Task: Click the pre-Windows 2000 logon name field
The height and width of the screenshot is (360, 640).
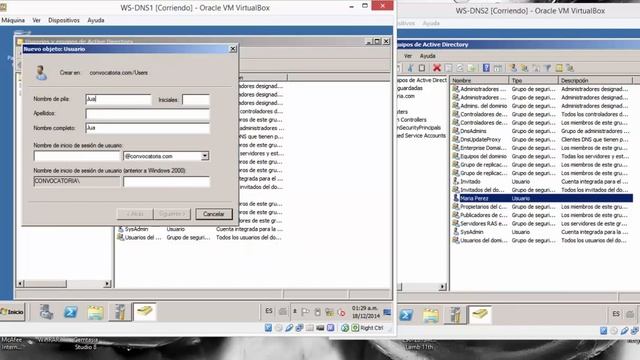Action: (x=167, y=182)
